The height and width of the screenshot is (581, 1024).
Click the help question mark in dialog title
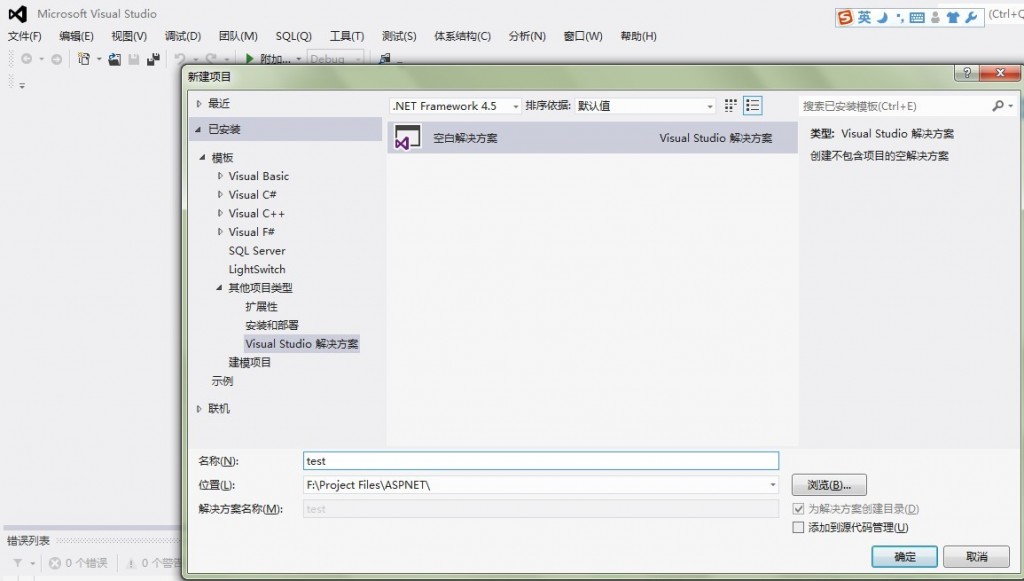tap(967, 73)
